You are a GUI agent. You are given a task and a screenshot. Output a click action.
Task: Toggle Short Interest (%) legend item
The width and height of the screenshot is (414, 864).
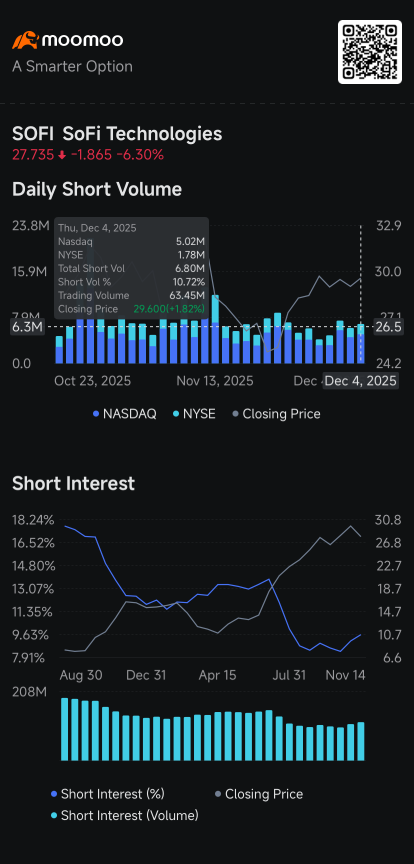[107, 794]
